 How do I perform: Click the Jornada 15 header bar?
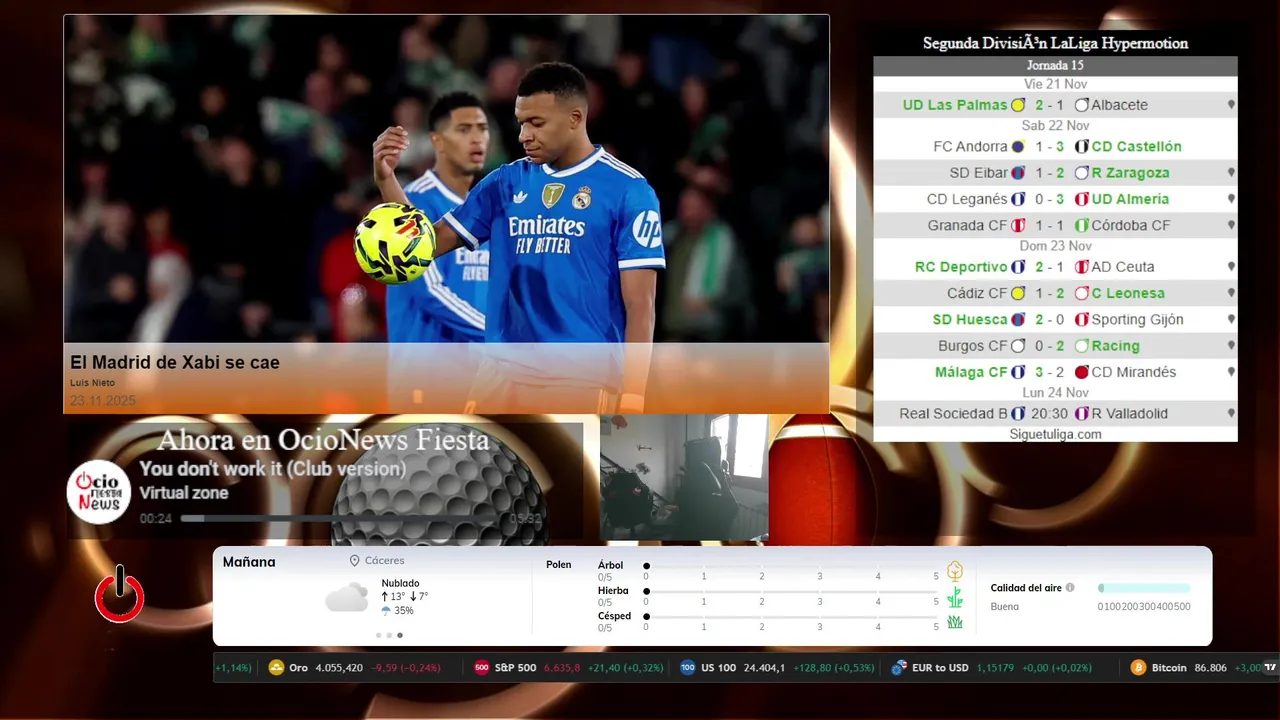(1055, 65)
